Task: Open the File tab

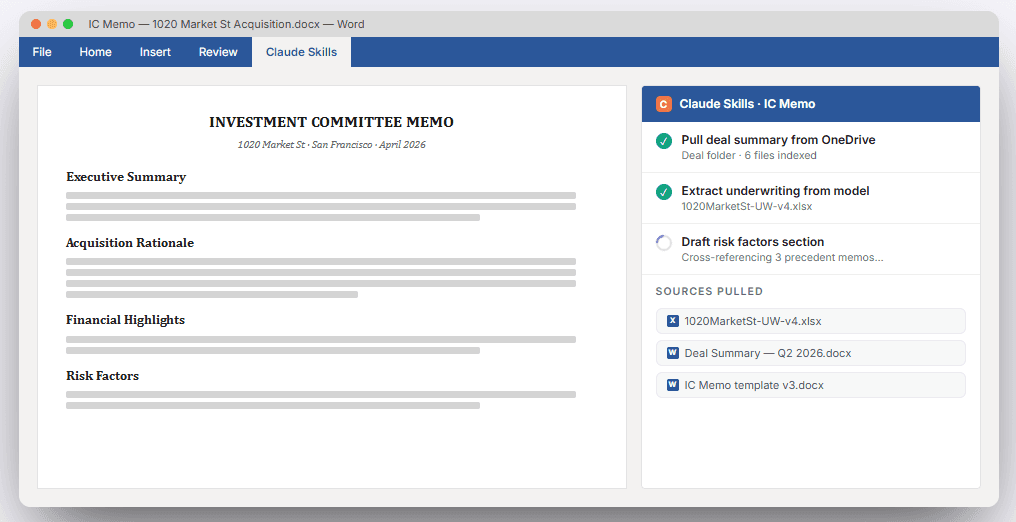Action: (x=41, y=52)
